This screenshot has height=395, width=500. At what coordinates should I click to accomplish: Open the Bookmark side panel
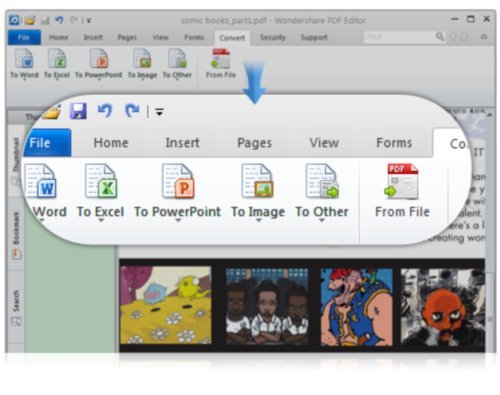pyautogui.click(x=16, y=234)
